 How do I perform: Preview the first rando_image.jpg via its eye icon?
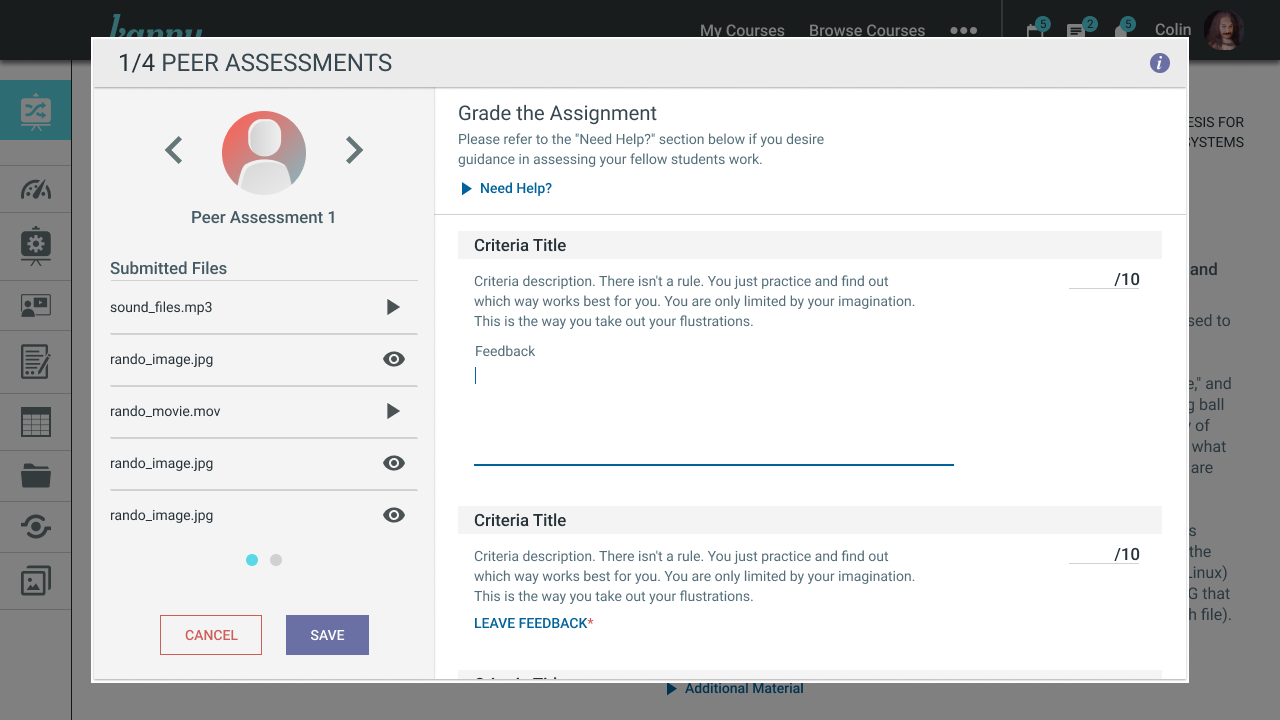pyautogui.click(x=394, y=359)
